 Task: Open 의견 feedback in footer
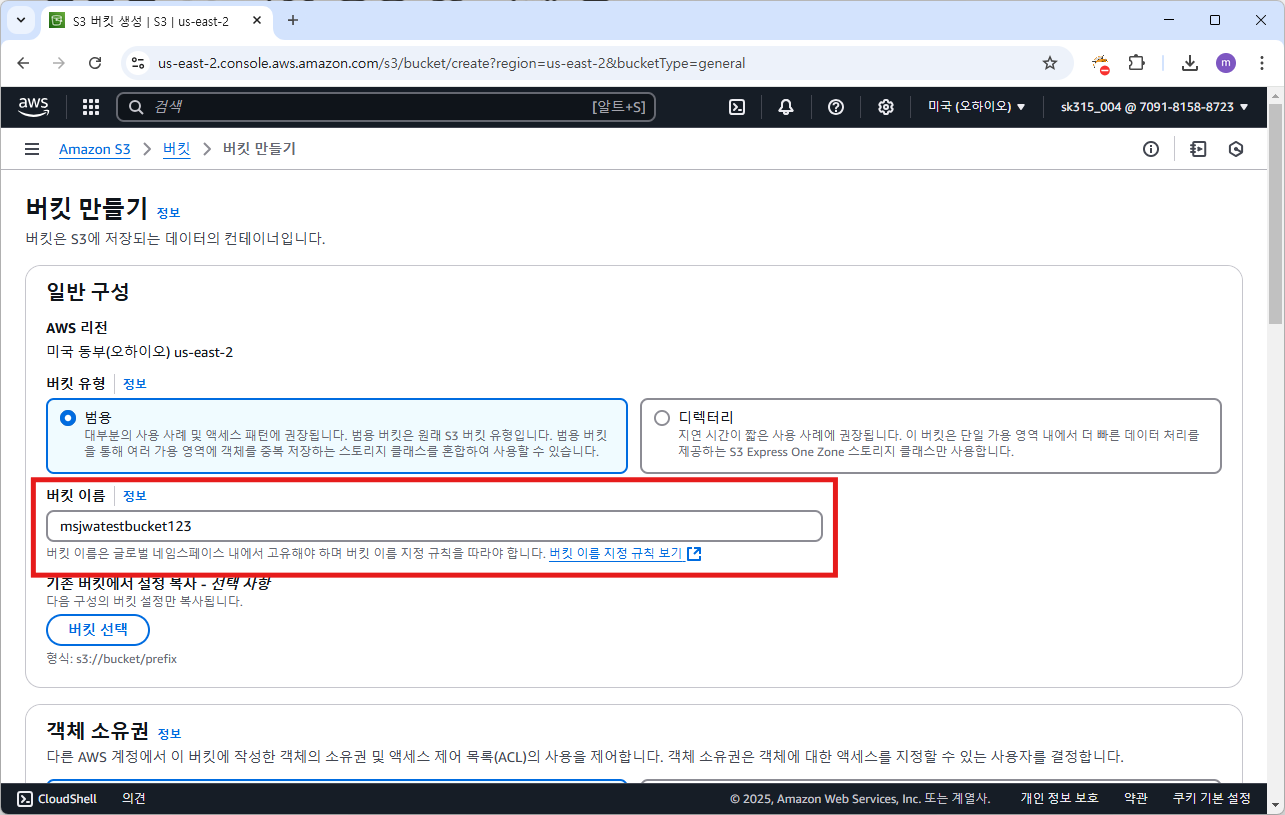click(134, 798)
